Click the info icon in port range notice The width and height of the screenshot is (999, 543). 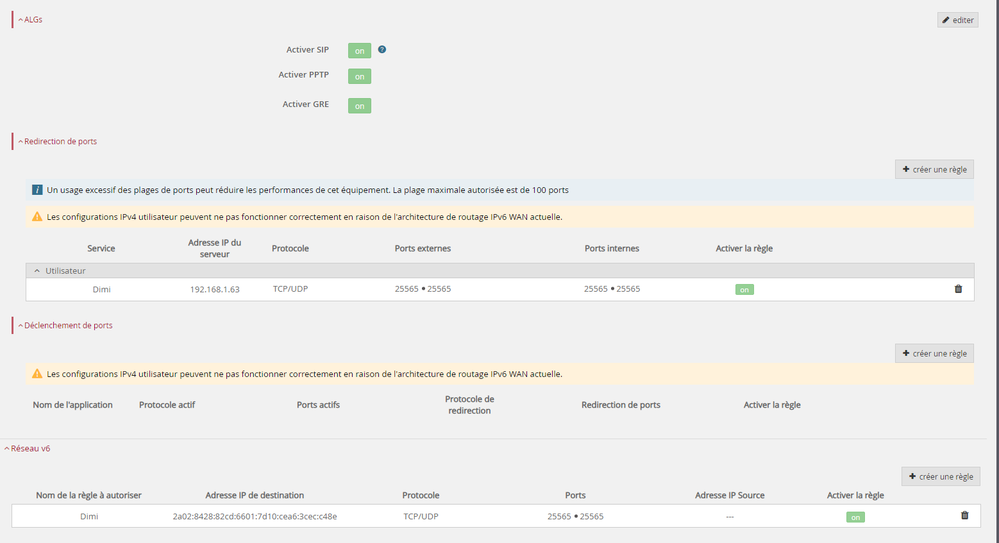pyautogui.click(x=37, y=189)
